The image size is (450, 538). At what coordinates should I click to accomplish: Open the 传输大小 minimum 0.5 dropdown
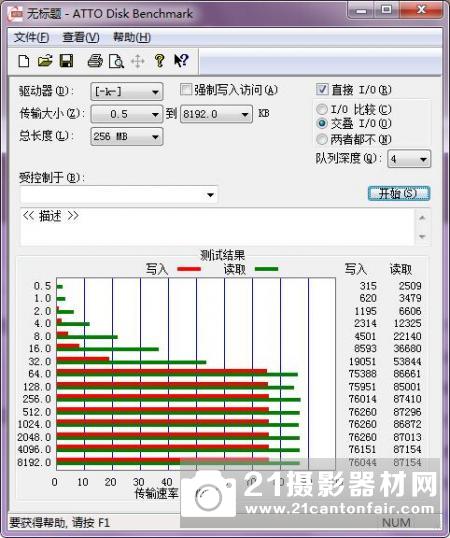(127, 114)
